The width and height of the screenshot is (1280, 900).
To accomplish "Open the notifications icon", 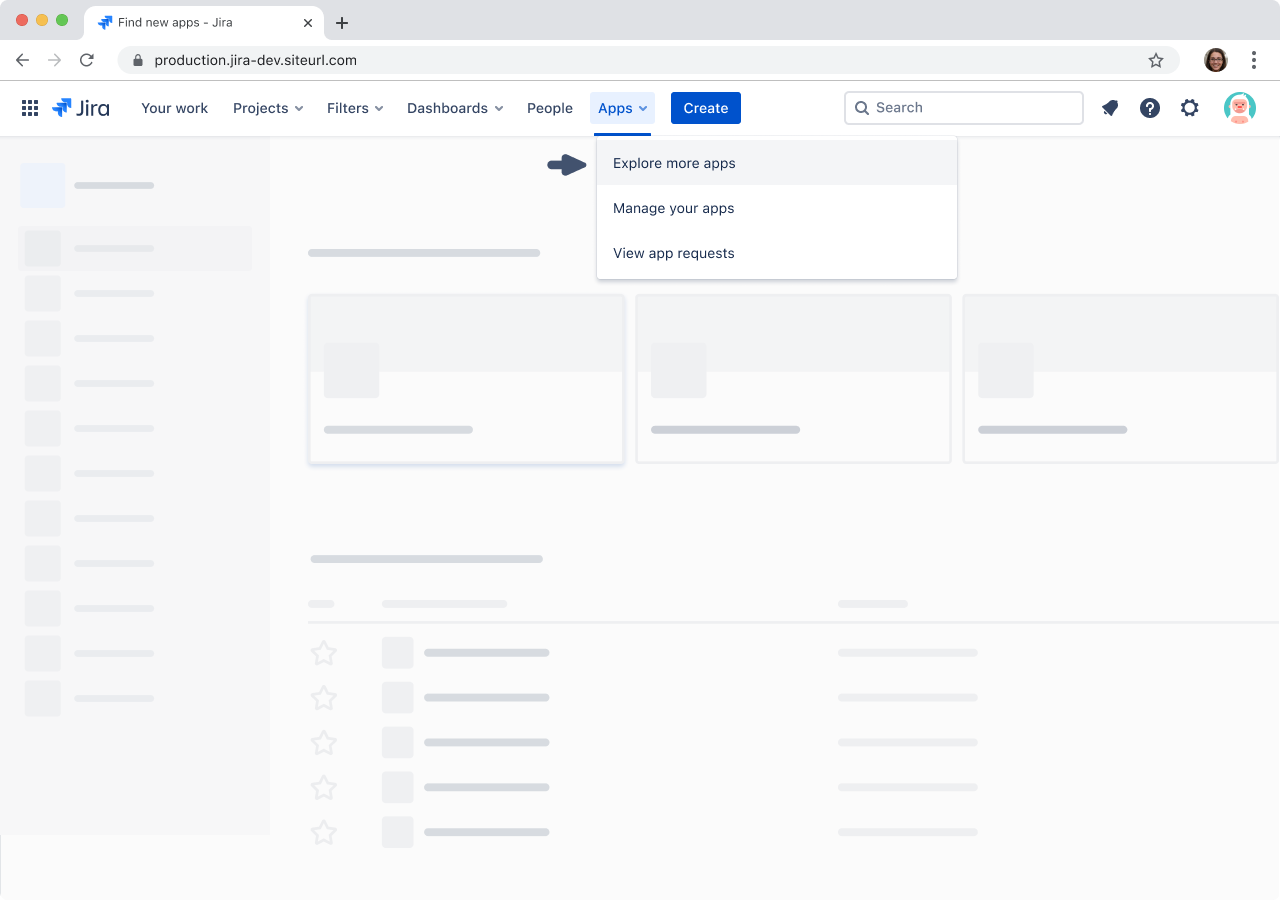I will pyautogui.click(x=1110, y=108).
